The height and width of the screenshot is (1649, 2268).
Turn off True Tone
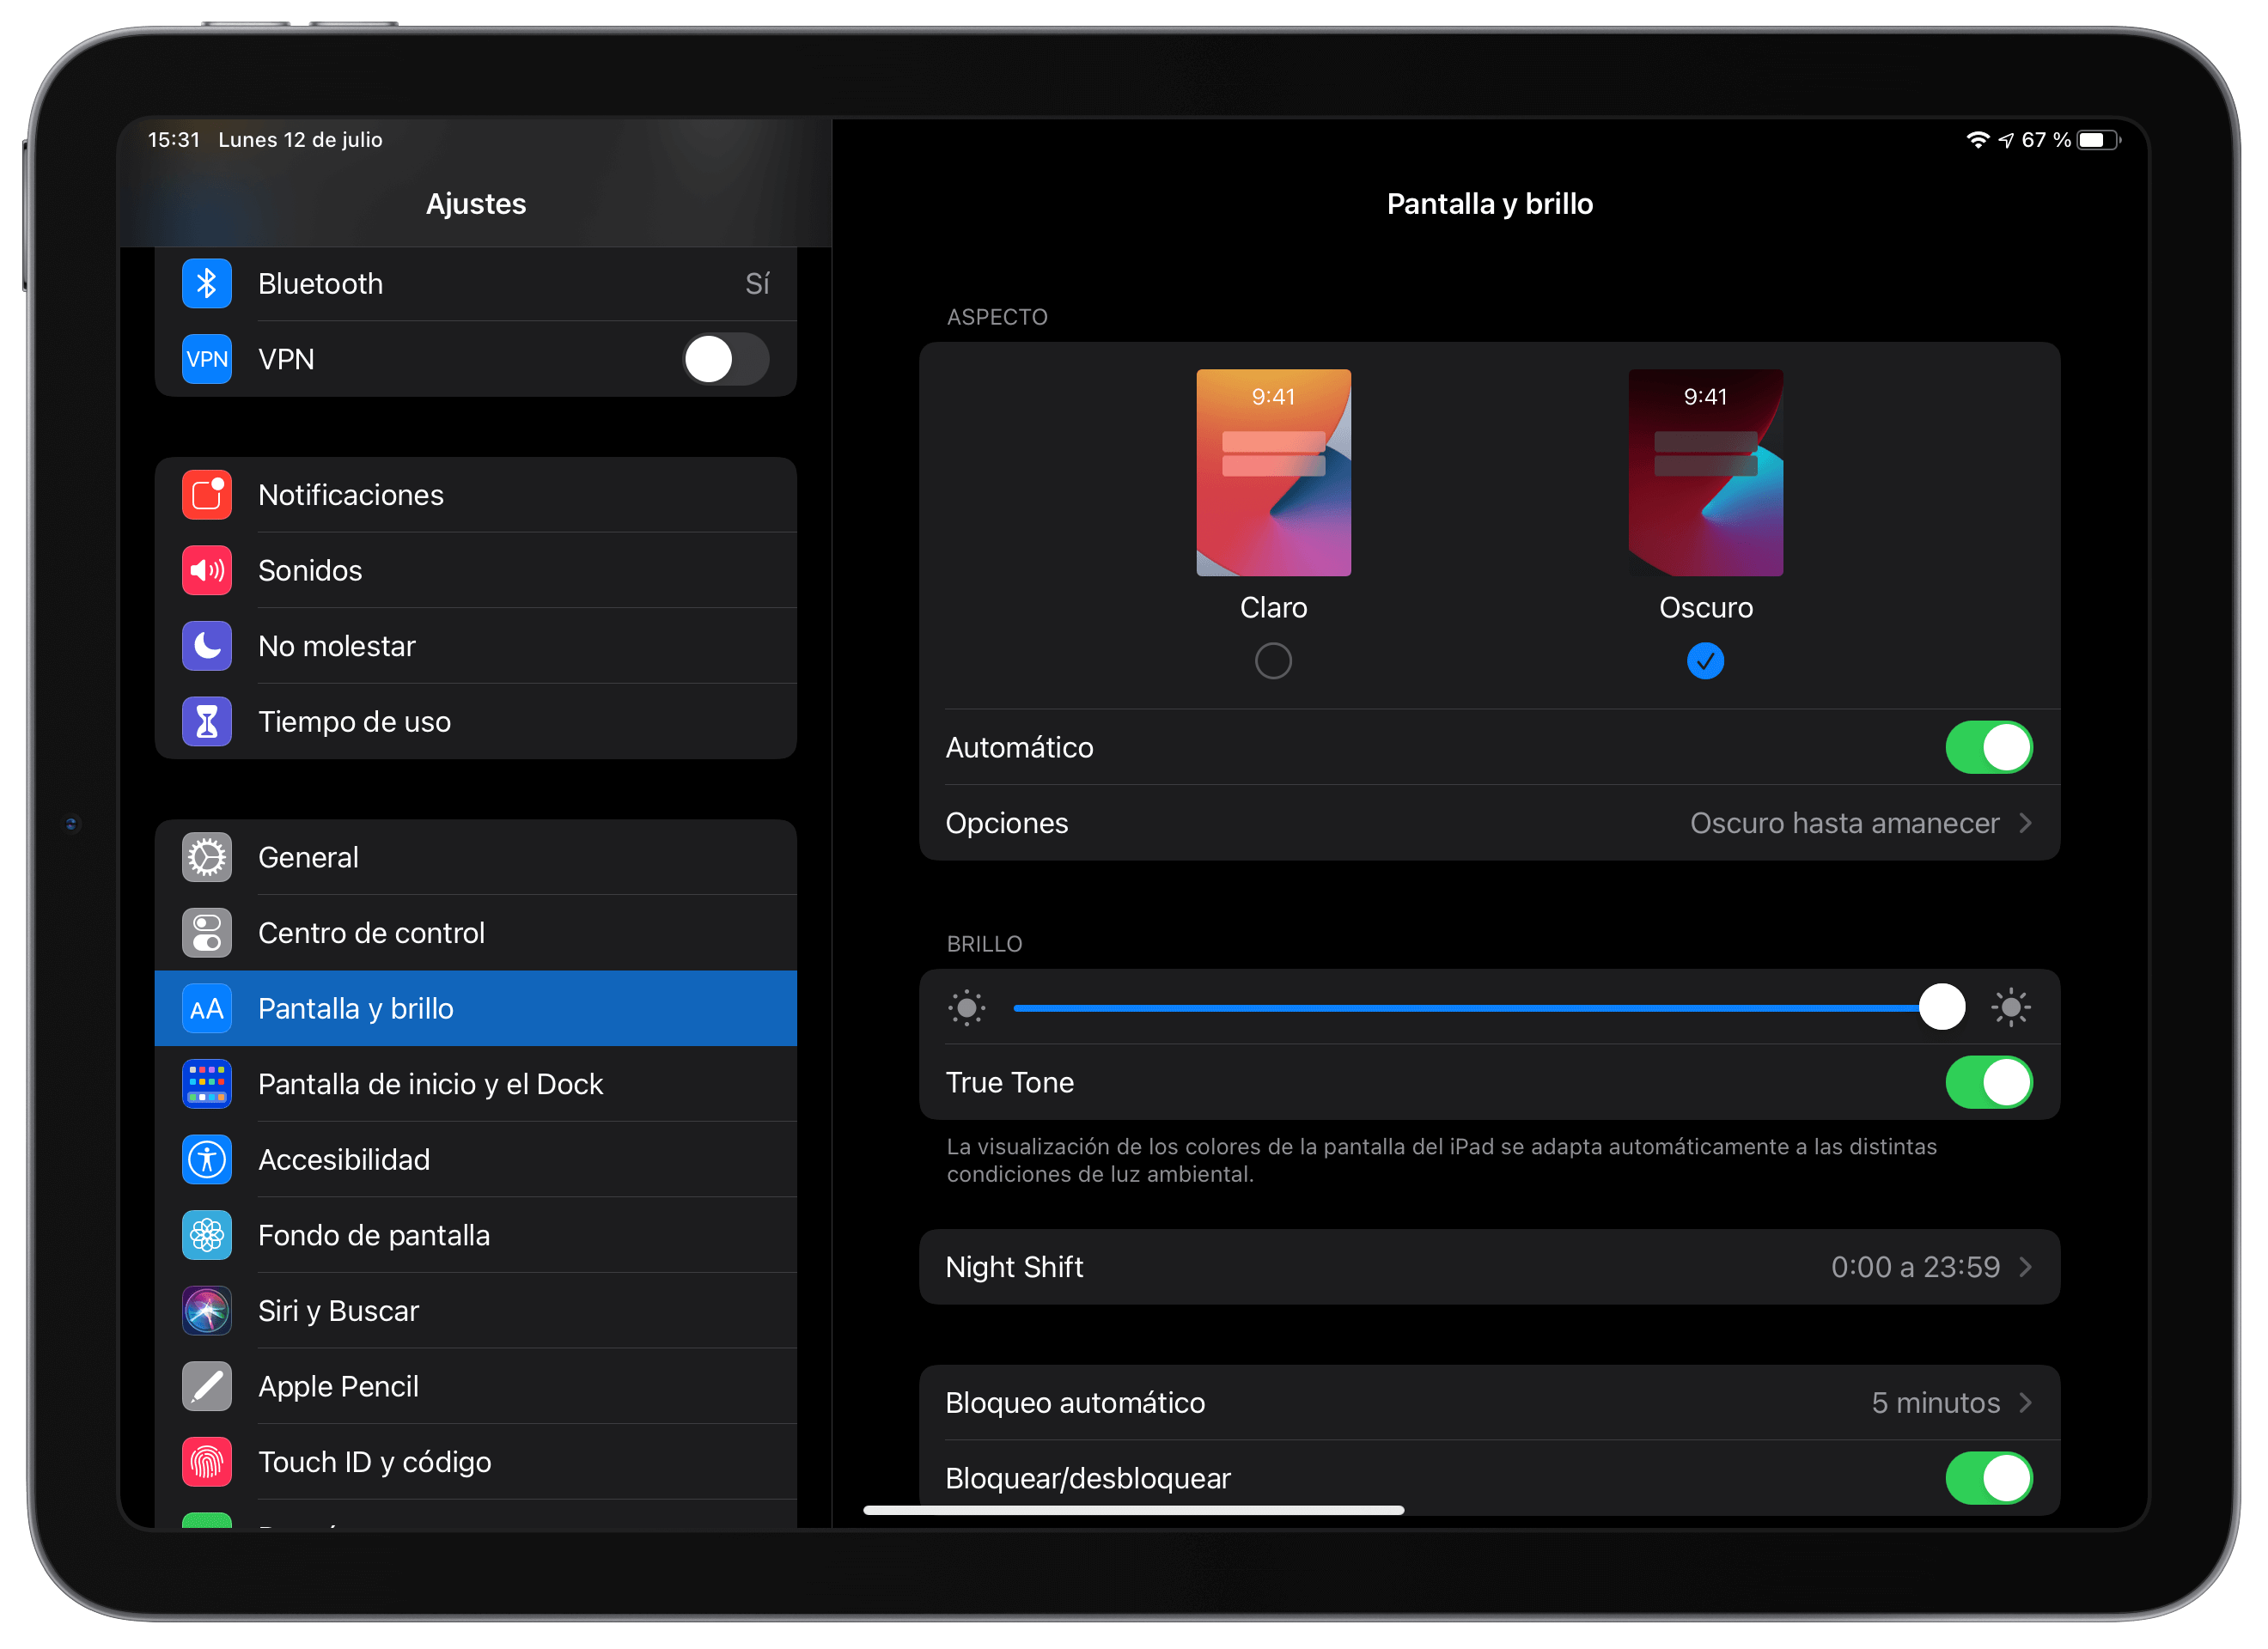pos(1989,1082)
